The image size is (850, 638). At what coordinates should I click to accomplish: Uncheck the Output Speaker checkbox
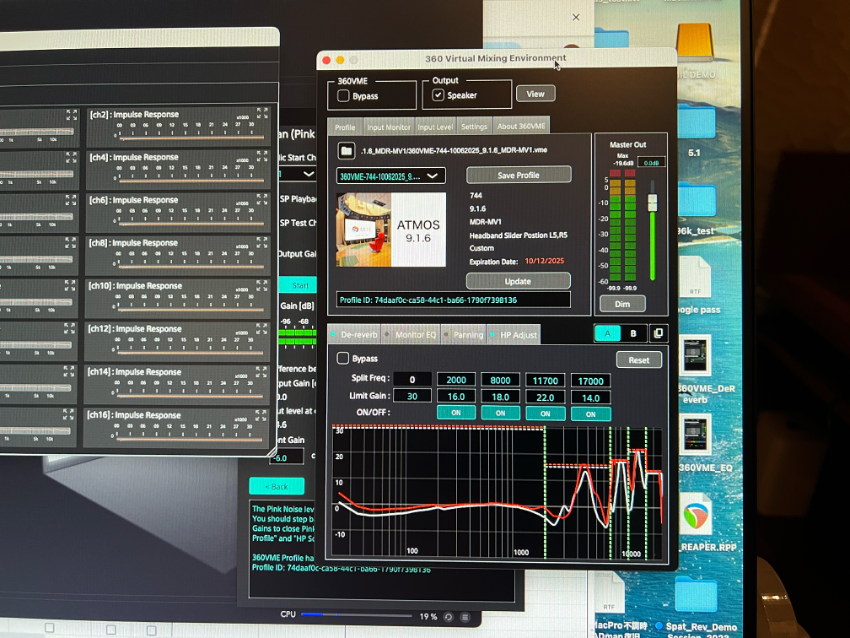438,95
